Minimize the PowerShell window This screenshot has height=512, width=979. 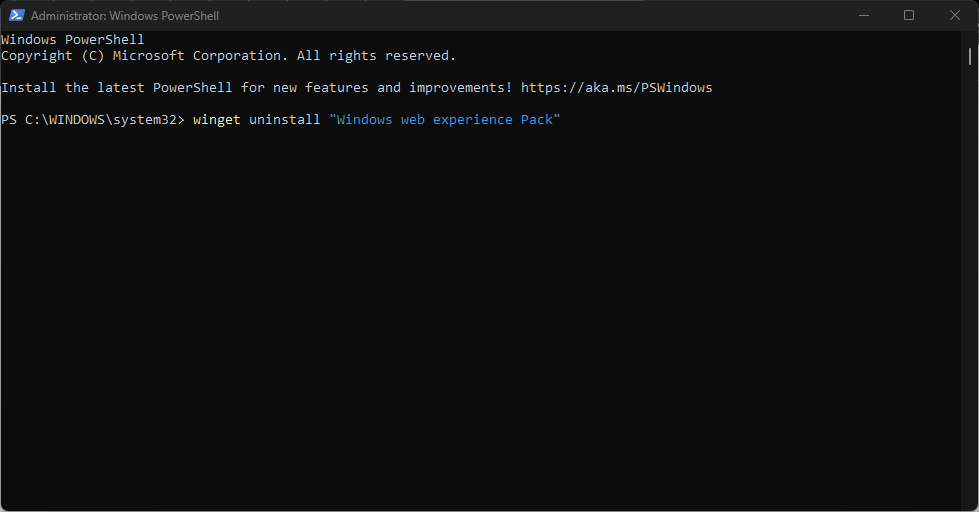(x=863, y=15)
